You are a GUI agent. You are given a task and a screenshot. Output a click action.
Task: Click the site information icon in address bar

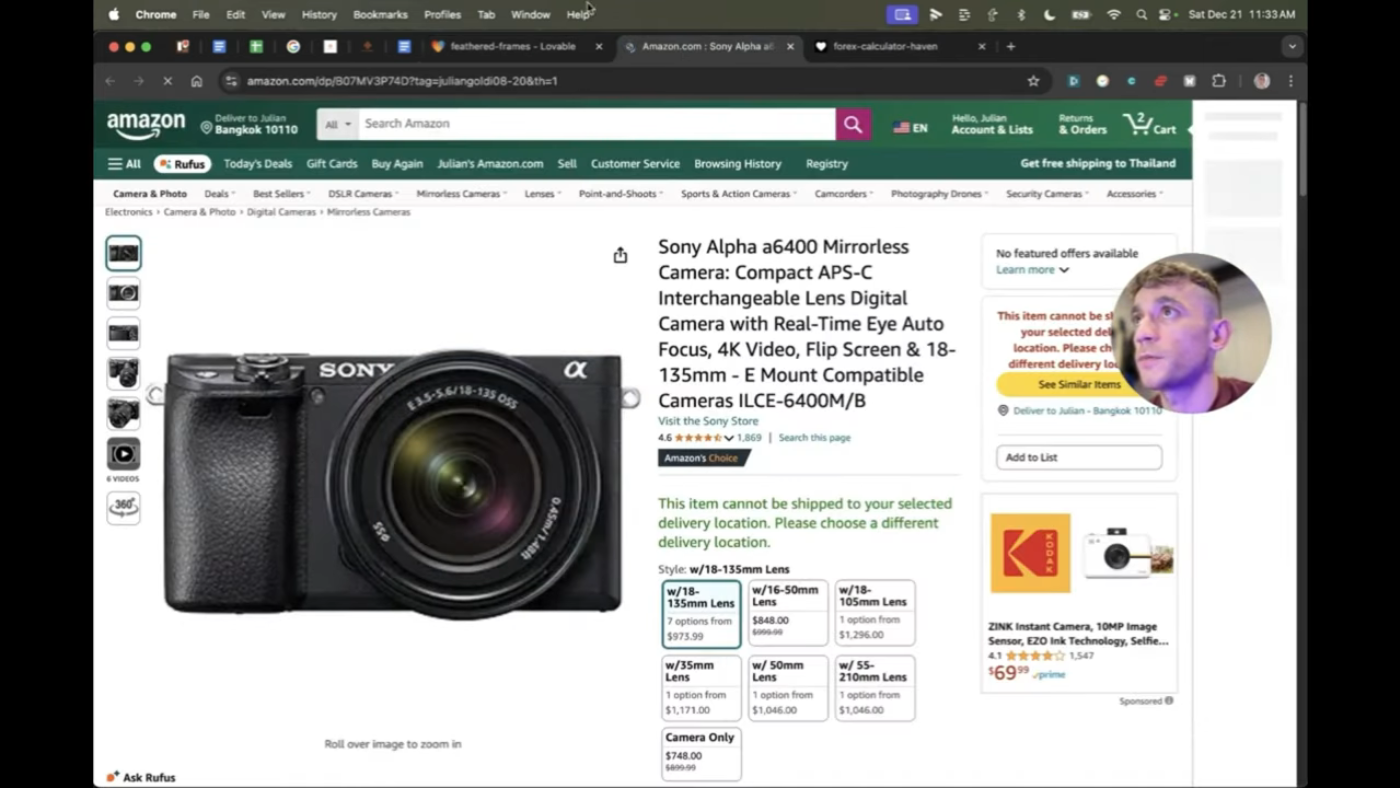231,81
